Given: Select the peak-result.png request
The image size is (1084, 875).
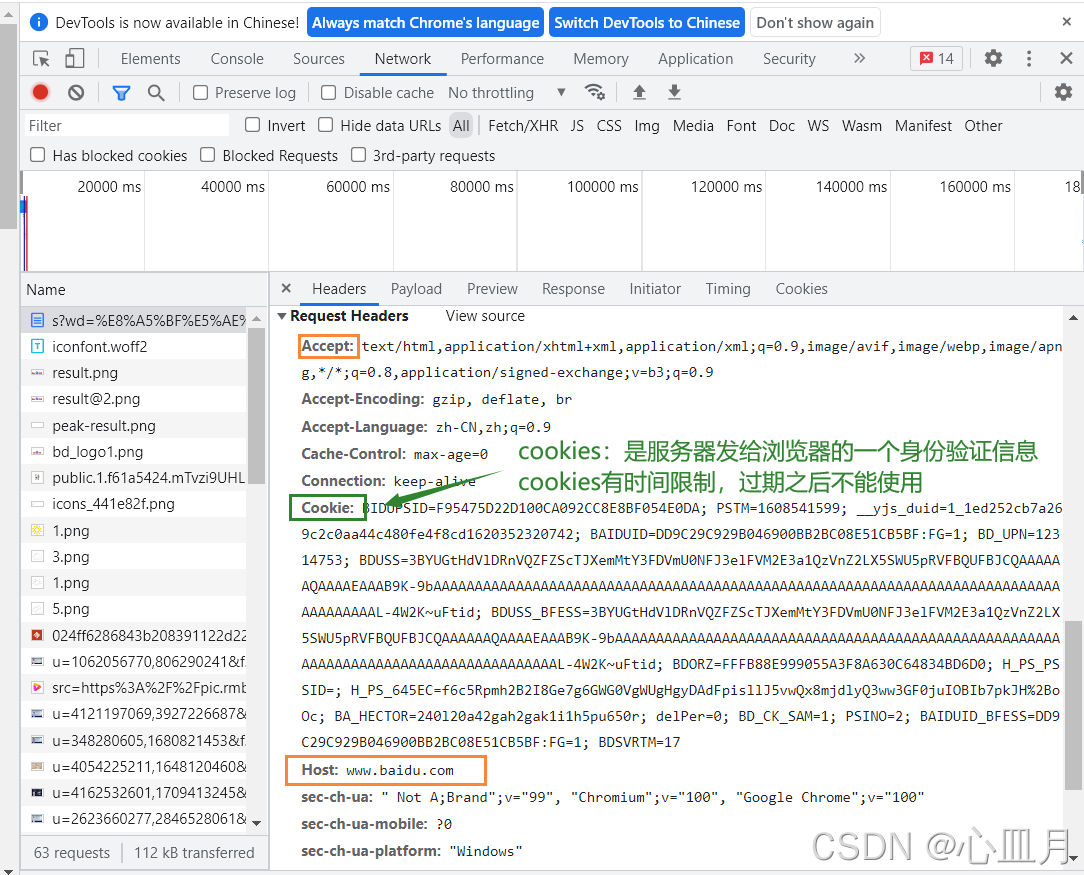Looking at the screenshot, I should click(133, 426).
